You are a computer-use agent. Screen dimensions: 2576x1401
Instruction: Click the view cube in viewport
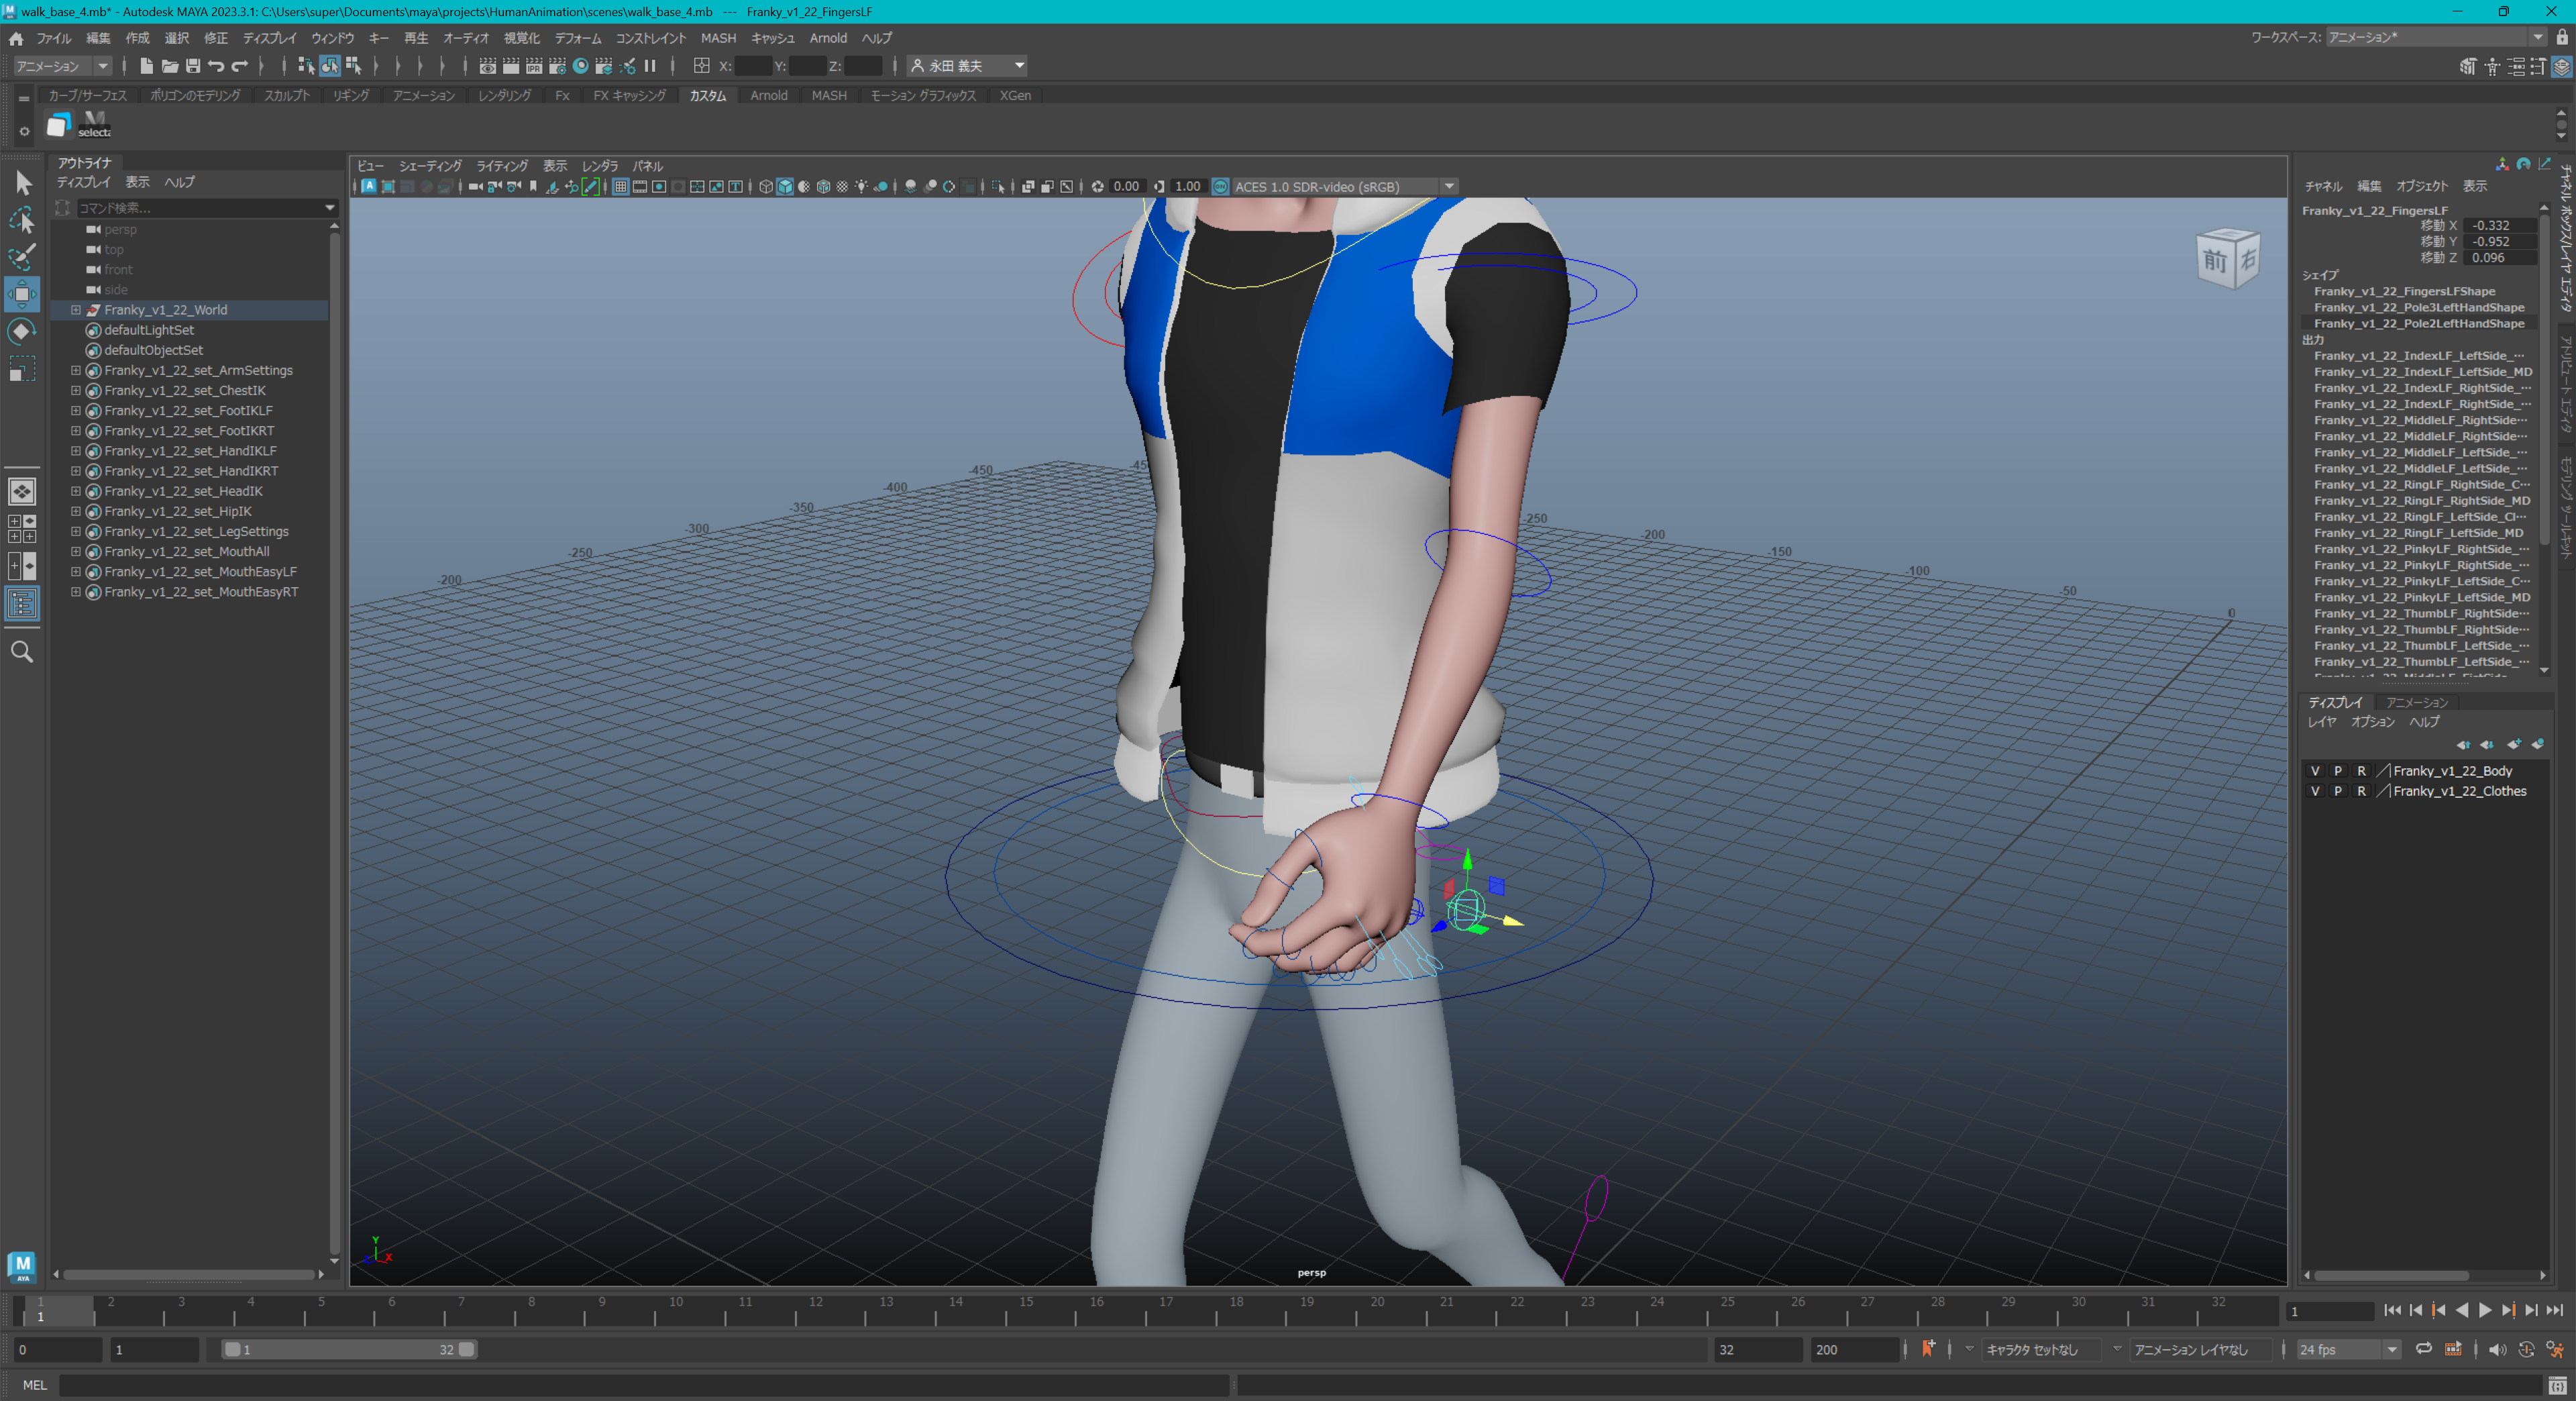(2228, 259)
